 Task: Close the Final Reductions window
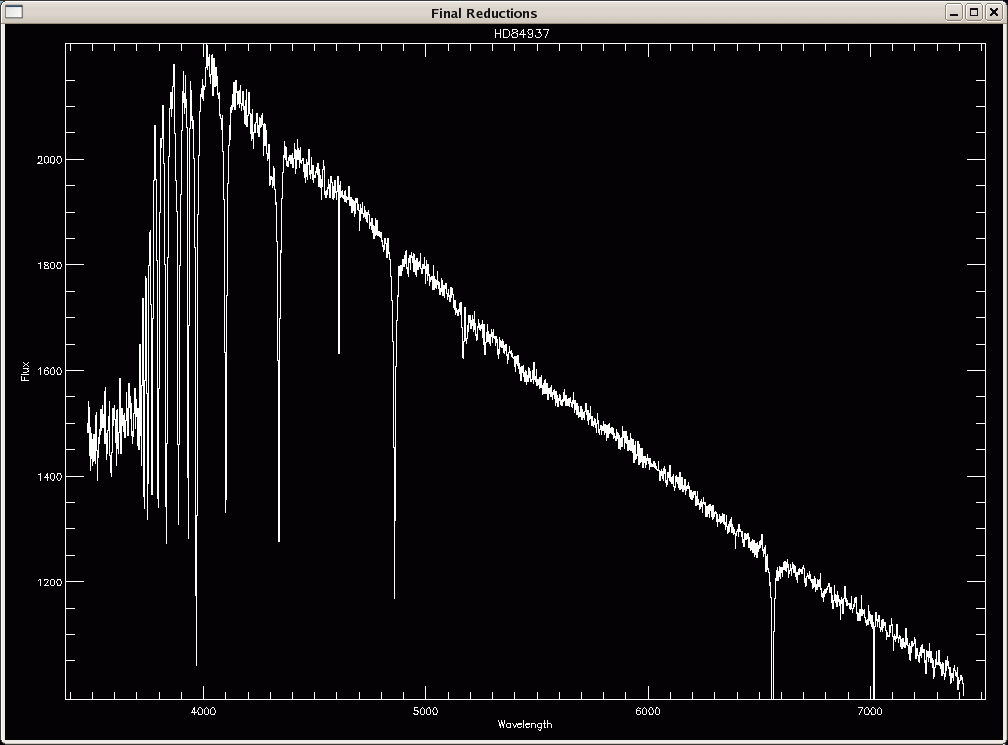click(992, 12)
